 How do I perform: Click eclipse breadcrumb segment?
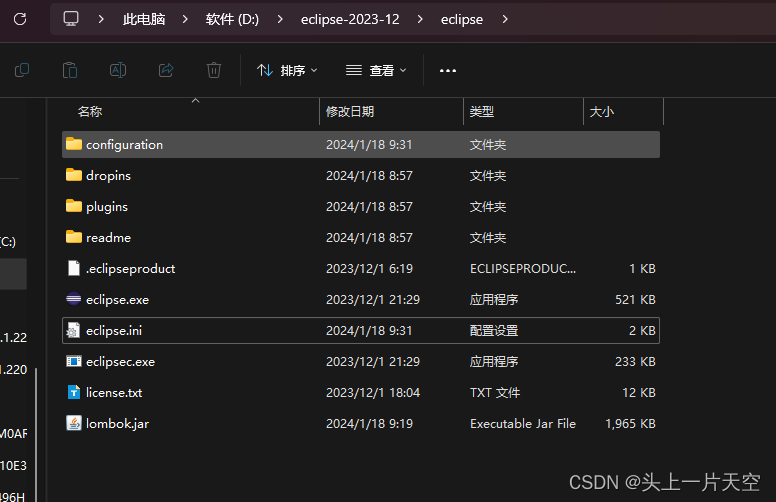[x=462, y=19]
